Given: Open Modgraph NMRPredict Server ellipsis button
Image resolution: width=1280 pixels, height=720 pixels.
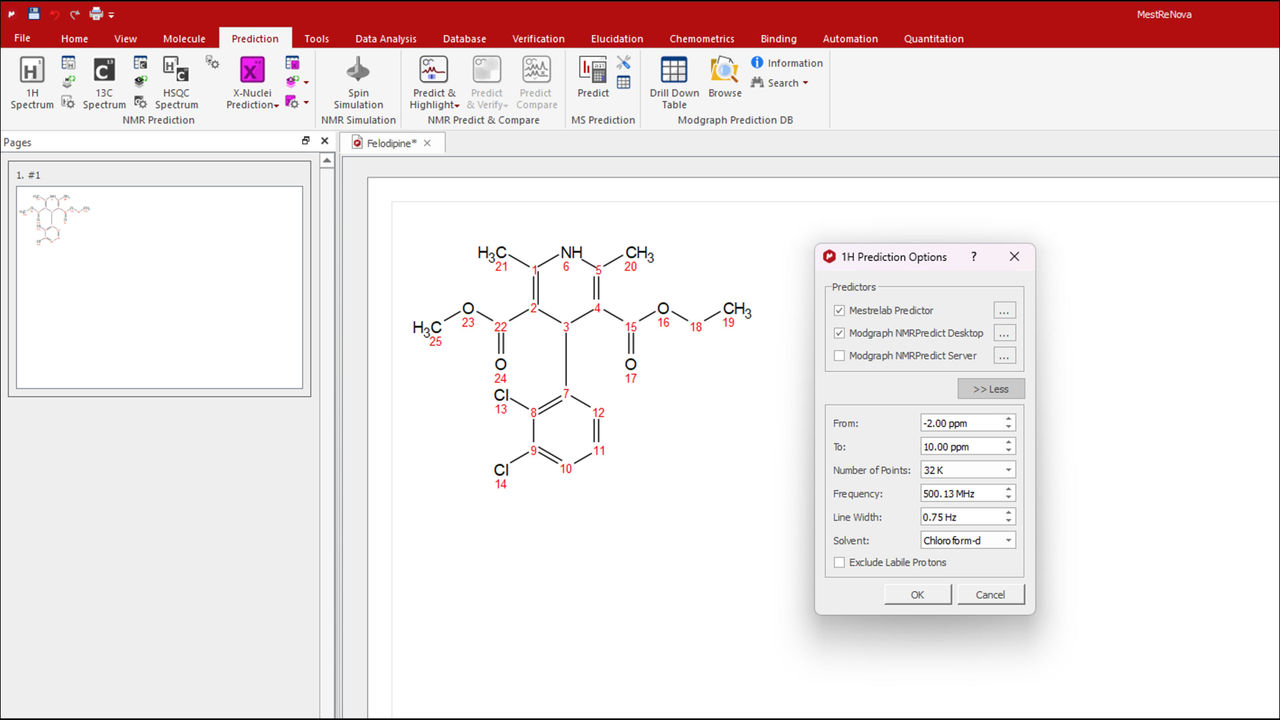Looking at the screenshot, I should pos(1004,356).
